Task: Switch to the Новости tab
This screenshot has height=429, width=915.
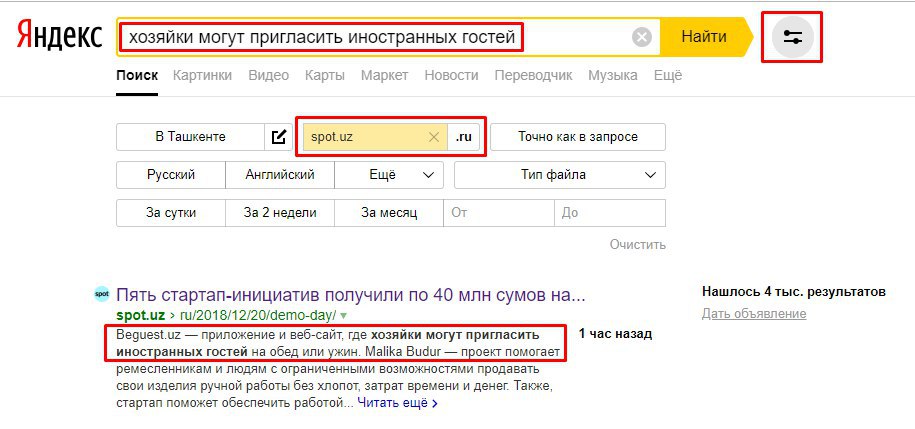Action: [x=451, y=75]
